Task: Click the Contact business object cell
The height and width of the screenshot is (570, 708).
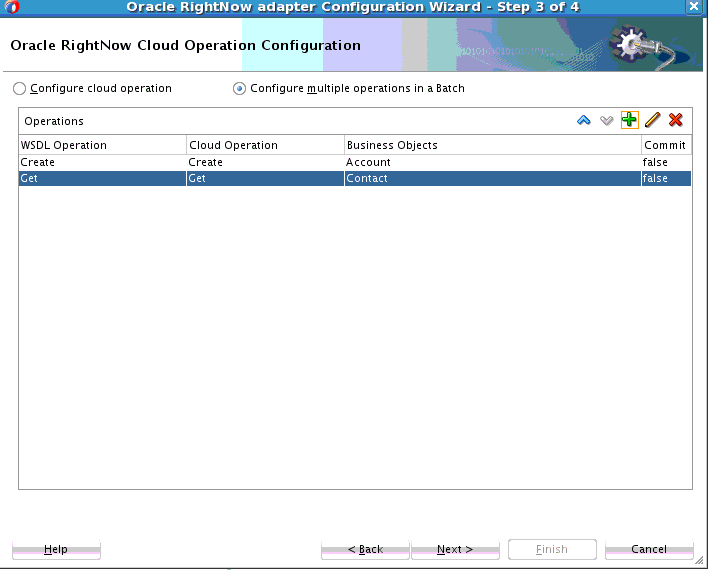Action: pos(493,178)
